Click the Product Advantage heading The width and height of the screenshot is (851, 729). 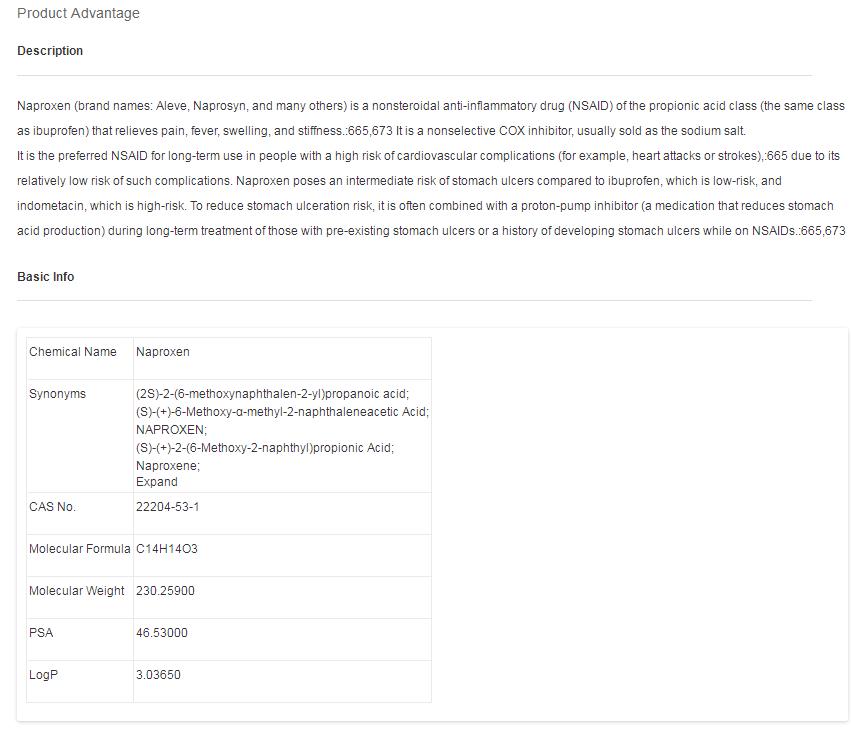(78, 14)
